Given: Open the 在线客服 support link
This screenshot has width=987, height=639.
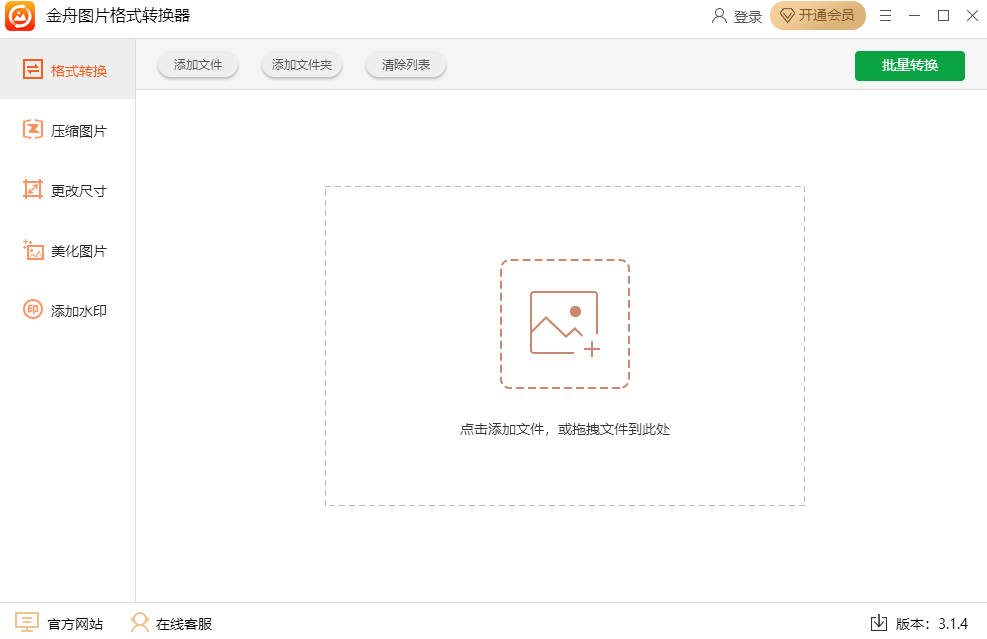Looking at the screenshot, I should point(172,623).
